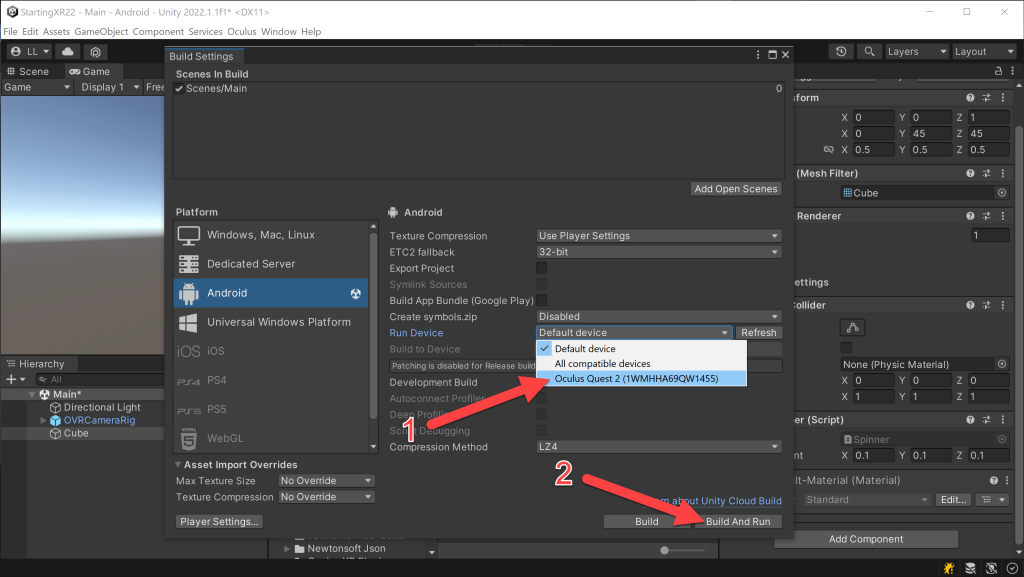Choose All compatible devices option
Image resolution: width=1024 pixels, height=577 pixels.
coord(641,364)
